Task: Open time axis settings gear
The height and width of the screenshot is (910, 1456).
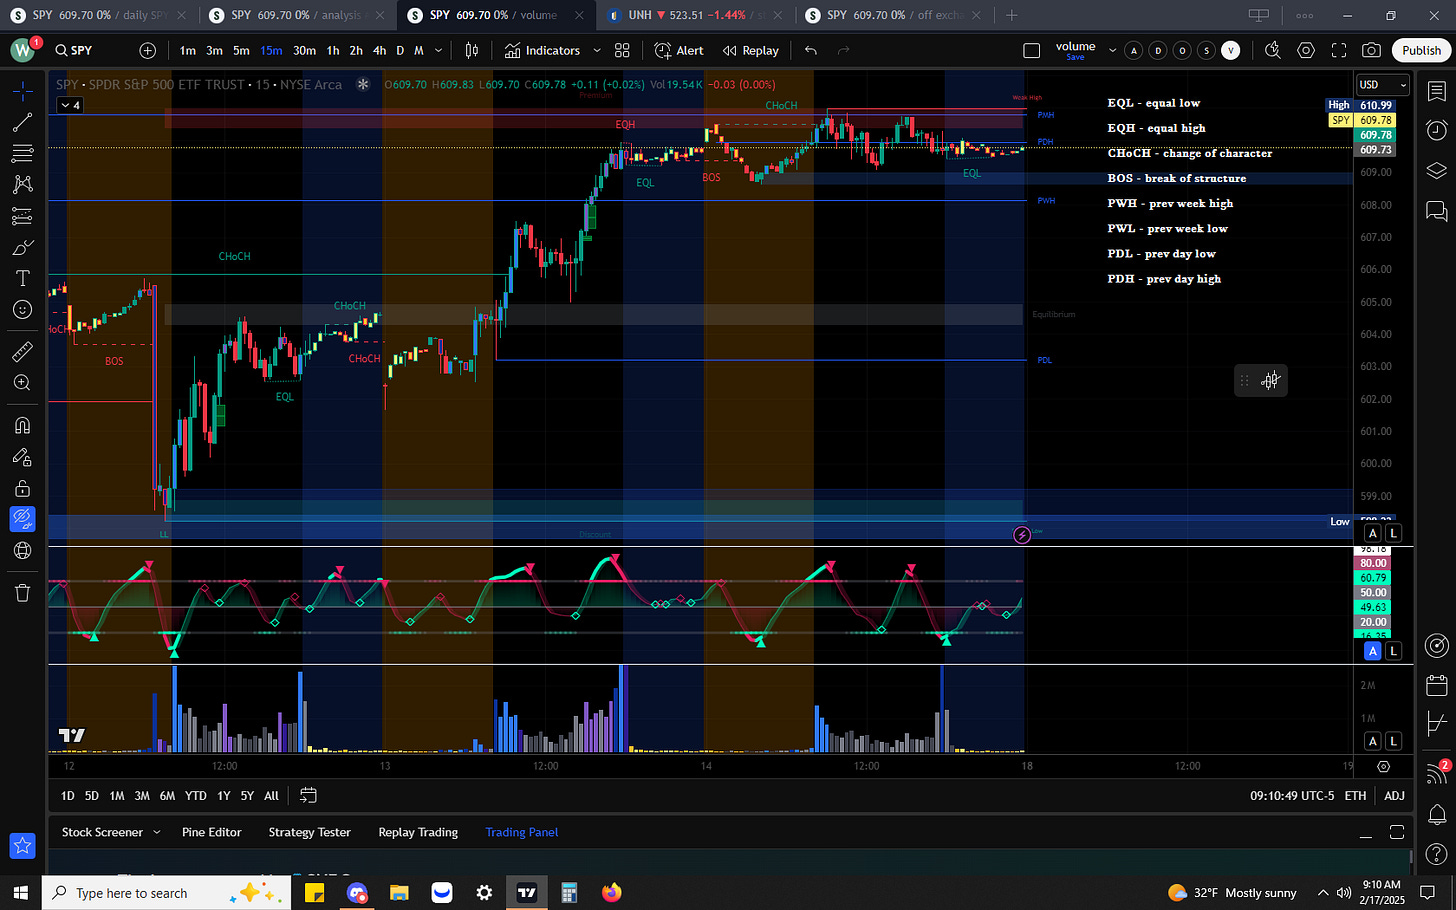Action: coord(1383,766)
